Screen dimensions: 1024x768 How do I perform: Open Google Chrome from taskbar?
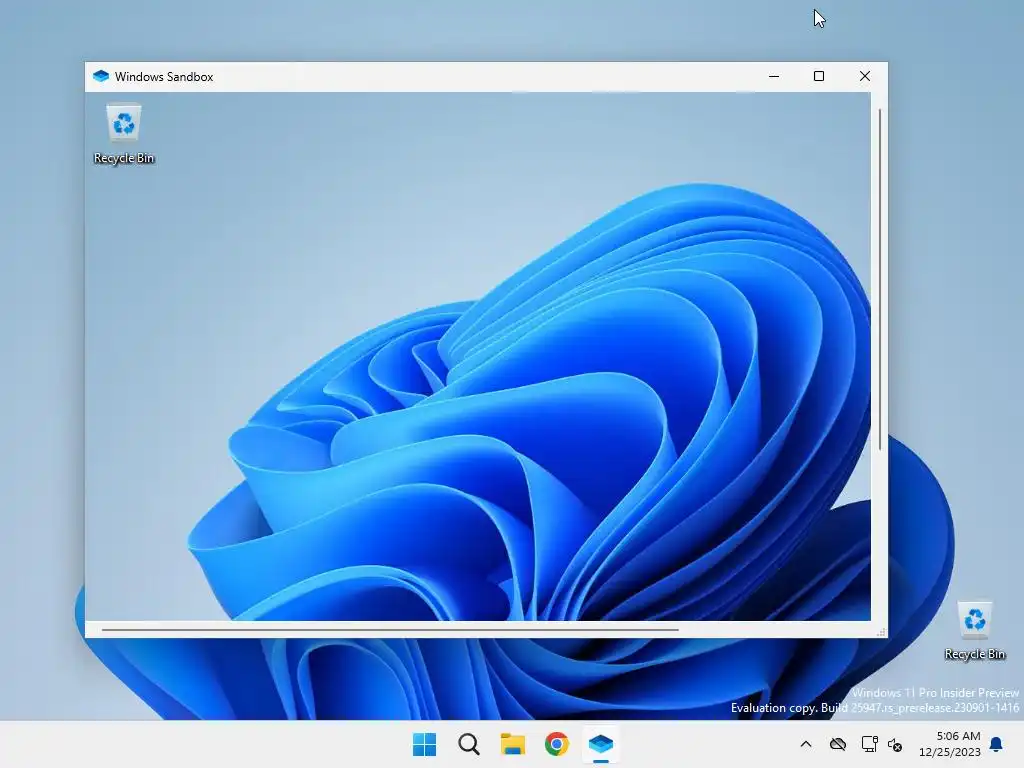coord(556,744)
